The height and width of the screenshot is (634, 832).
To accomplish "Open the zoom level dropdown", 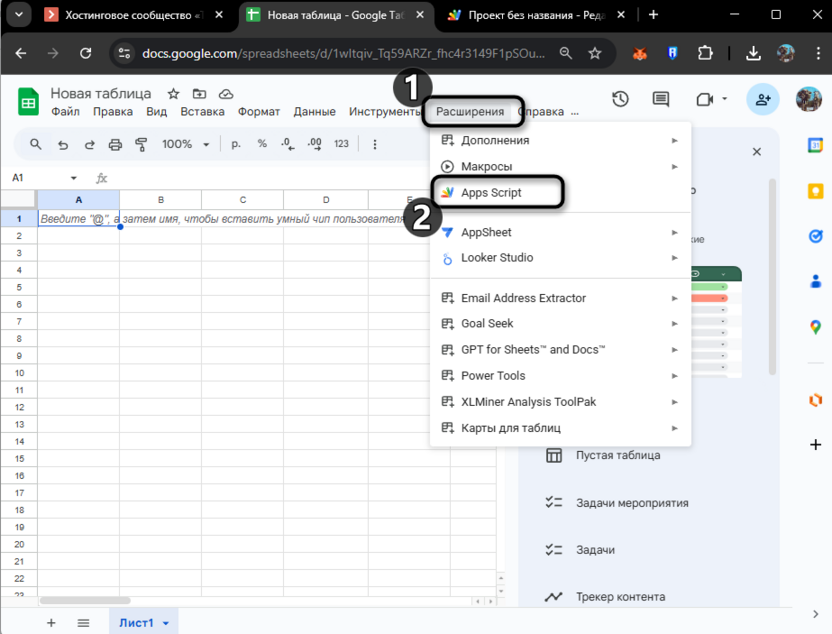I will point(186,144).
